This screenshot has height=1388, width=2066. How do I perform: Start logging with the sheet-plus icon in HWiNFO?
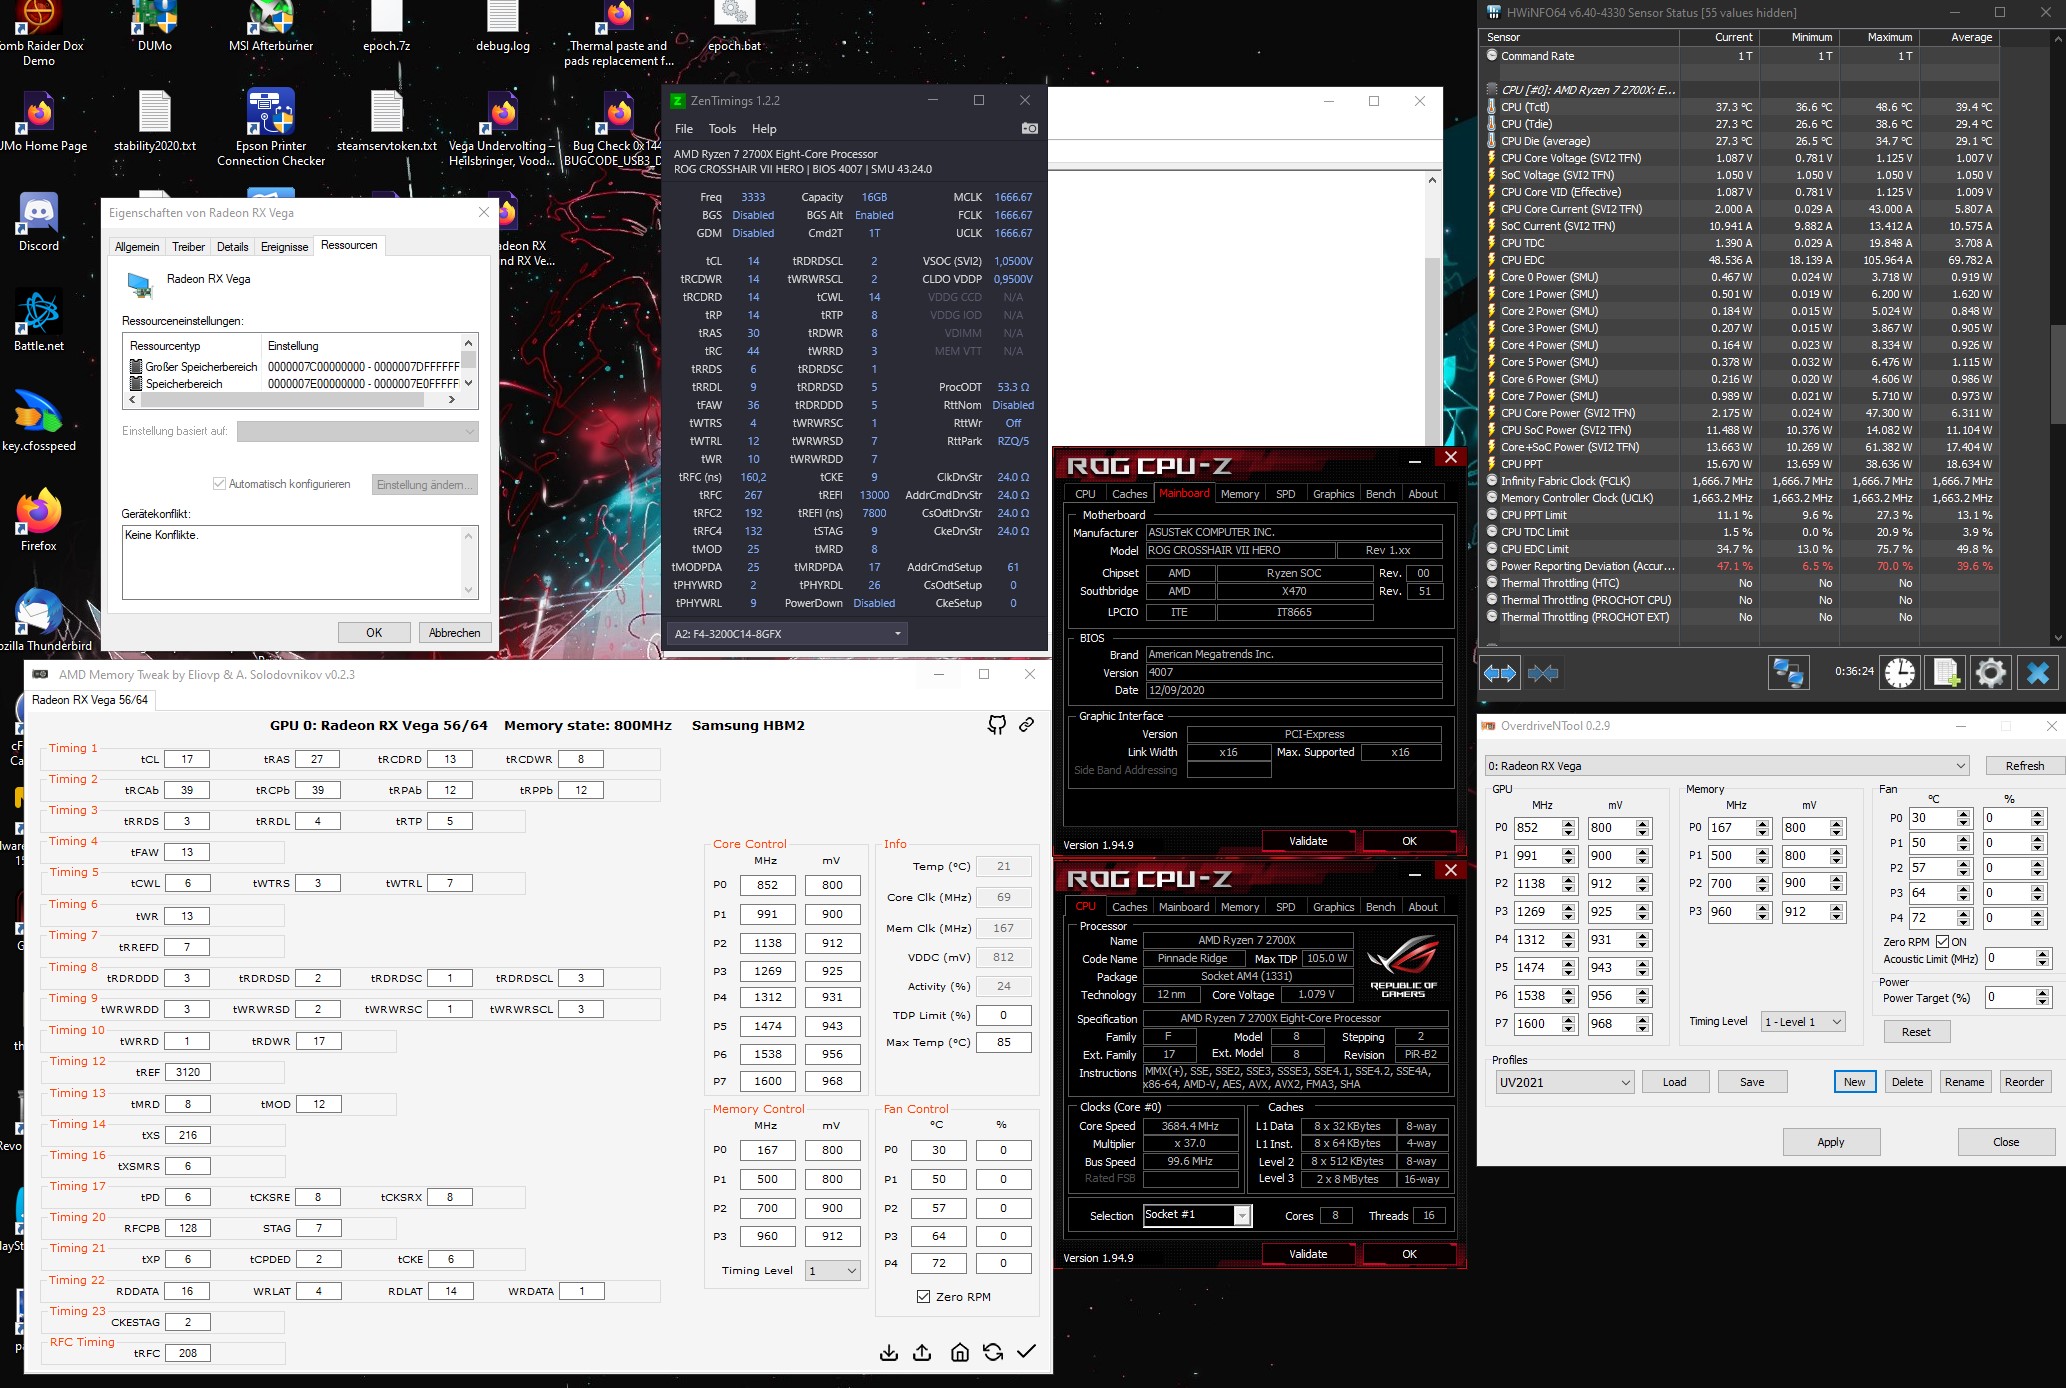(1945, 673)
